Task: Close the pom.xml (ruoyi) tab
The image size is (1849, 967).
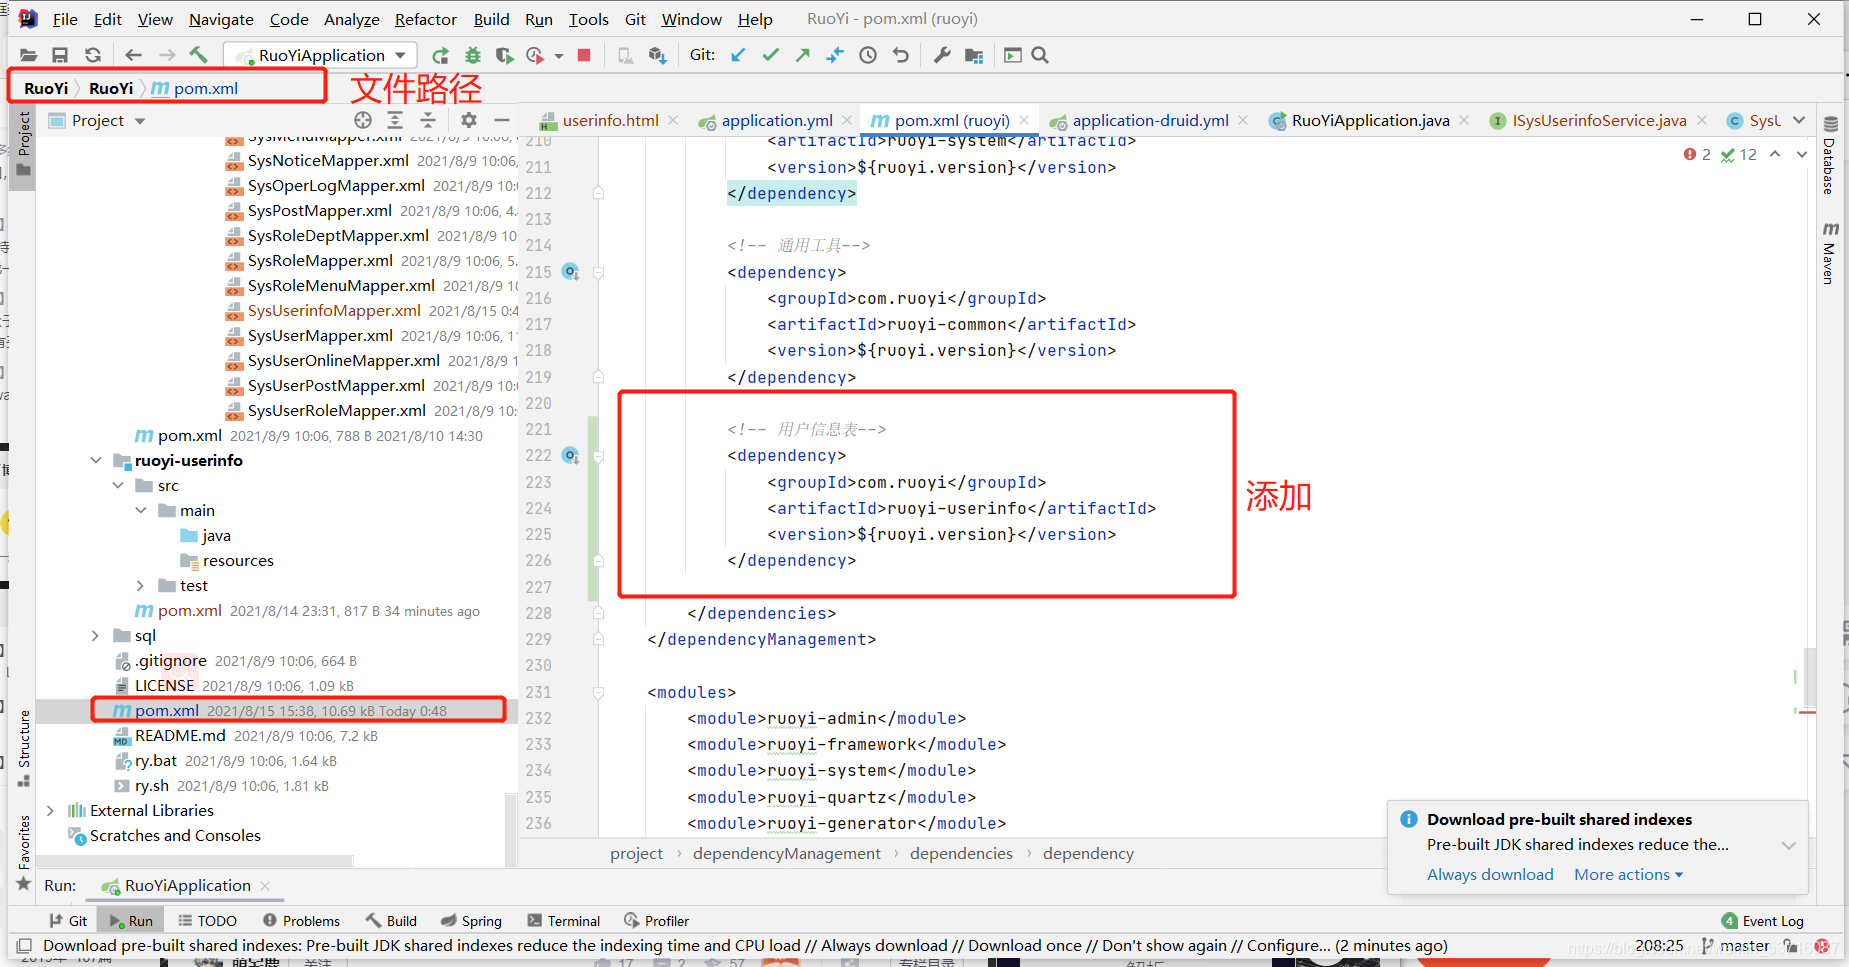Action: pyautogui.click(x=1024, y=121)
